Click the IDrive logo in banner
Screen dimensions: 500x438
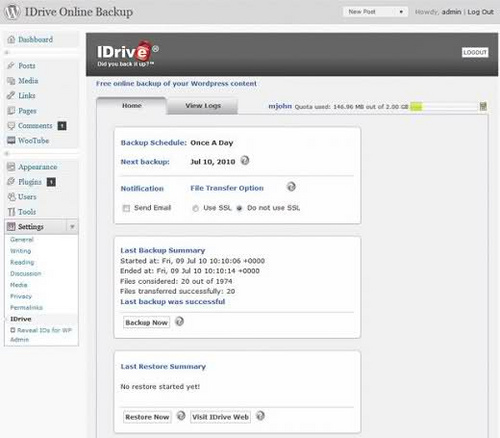(x=128, y=53)
